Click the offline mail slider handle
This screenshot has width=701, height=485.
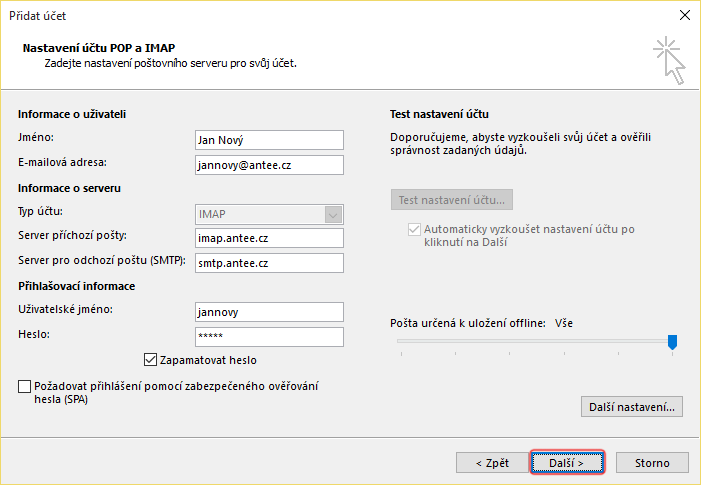[x=672, y=342]
